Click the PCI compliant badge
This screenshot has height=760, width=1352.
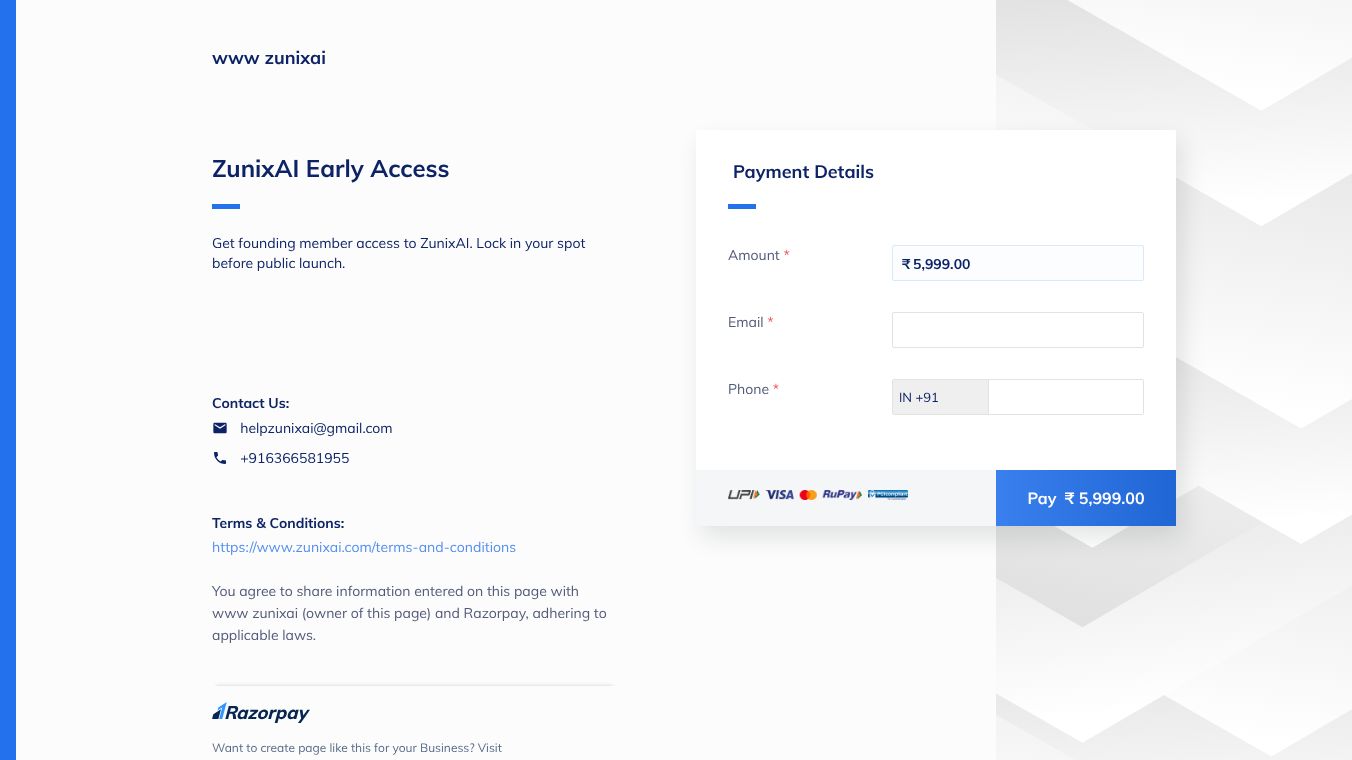[x=888, y=495]
